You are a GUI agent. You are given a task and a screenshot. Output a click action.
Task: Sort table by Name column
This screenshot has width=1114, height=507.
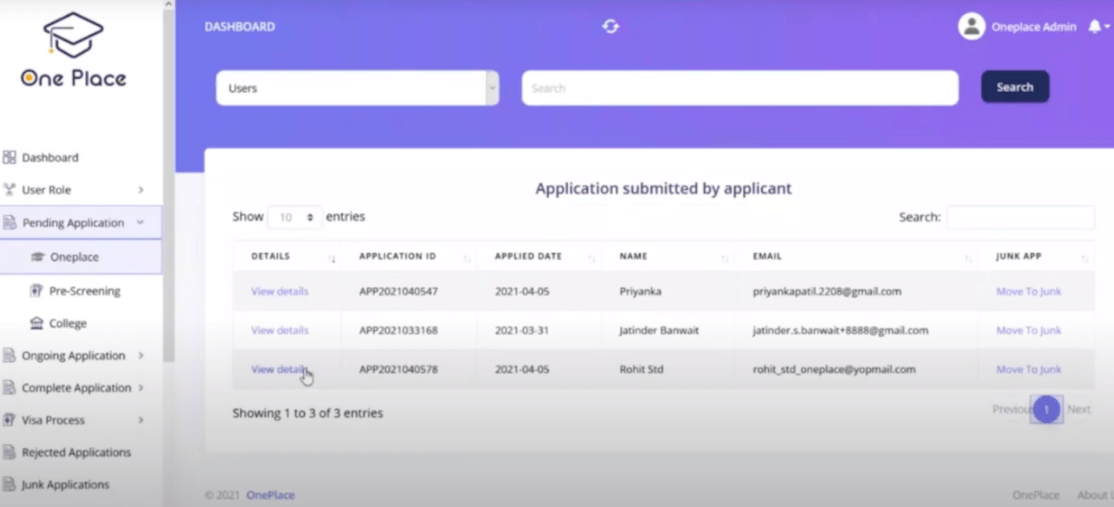[x=670, y=257]
